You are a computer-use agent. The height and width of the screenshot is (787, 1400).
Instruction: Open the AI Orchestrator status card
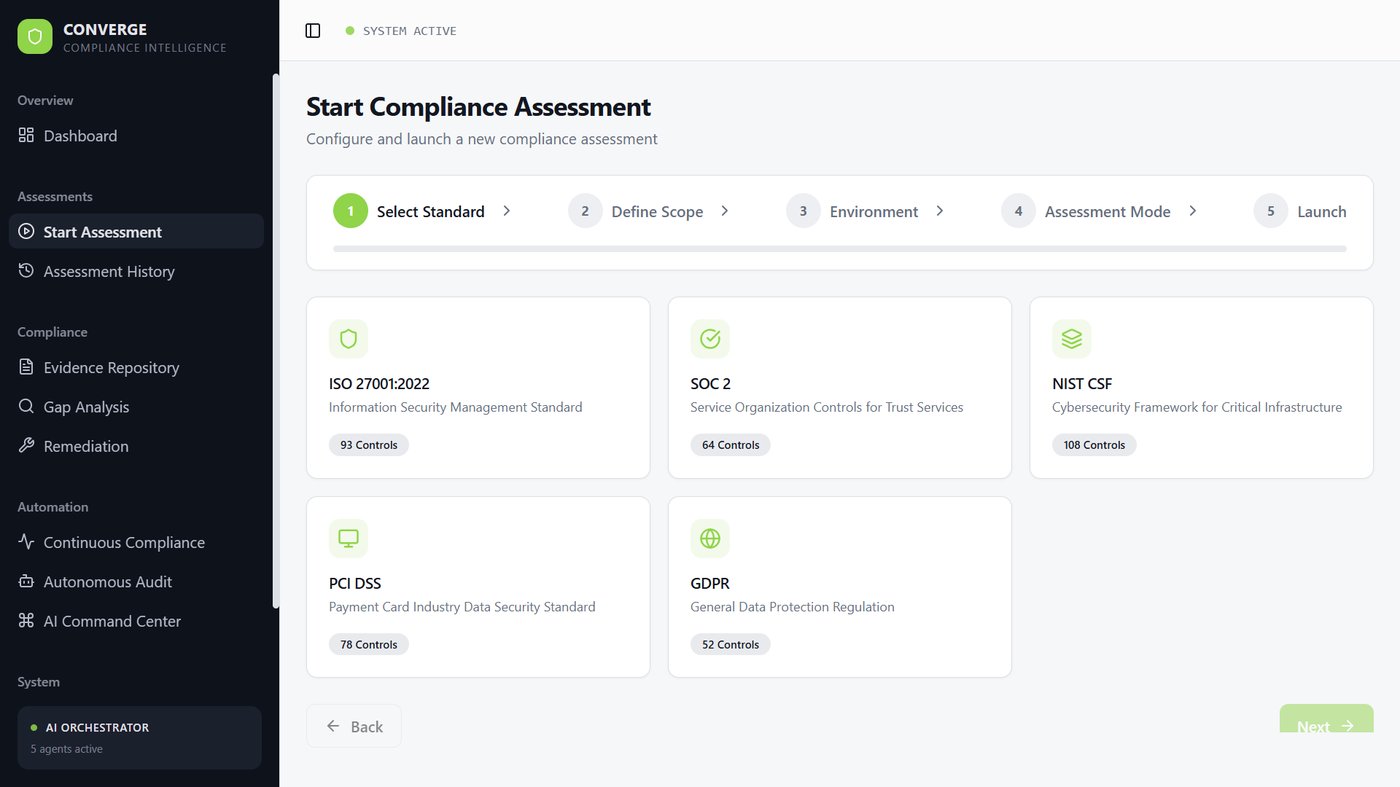(139, 738)
